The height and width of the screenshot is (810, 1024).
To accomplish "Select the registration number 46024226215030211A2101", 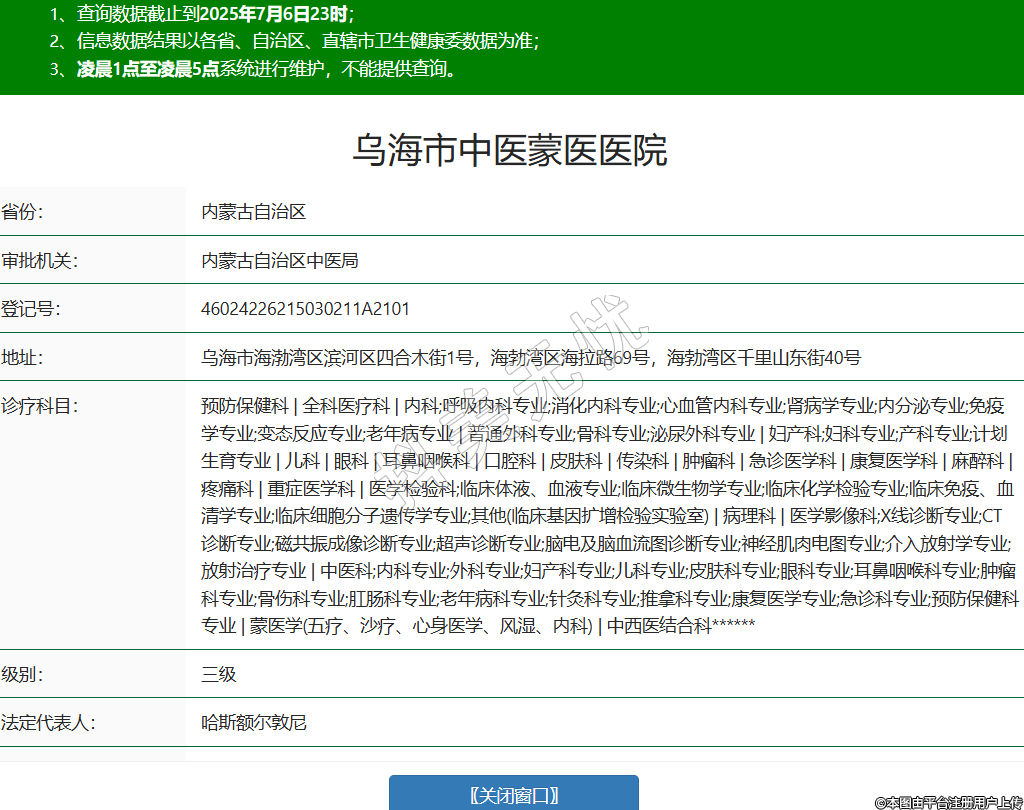I will click(305, 309).
